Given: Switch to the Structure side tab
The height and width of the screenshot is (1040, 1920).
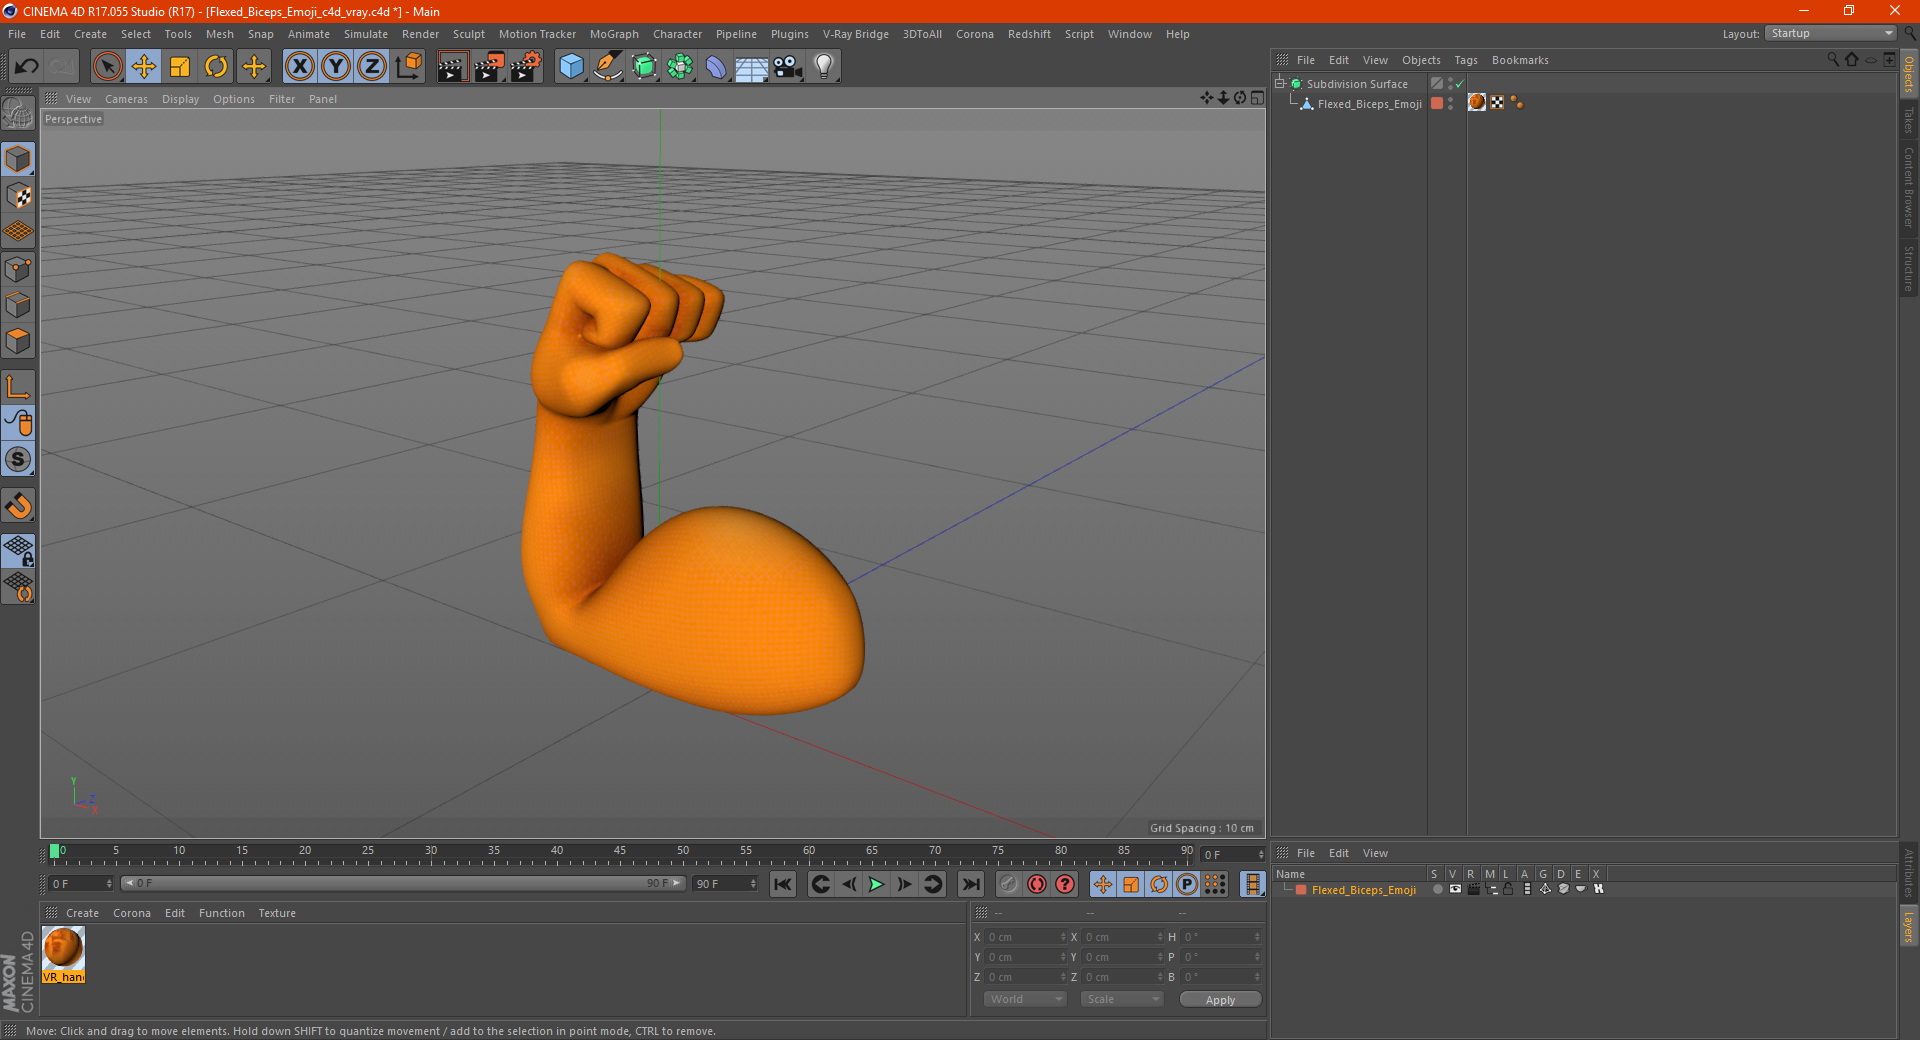Looking at the screenshot, I should pyautogui.click(x=1909, y=268).
